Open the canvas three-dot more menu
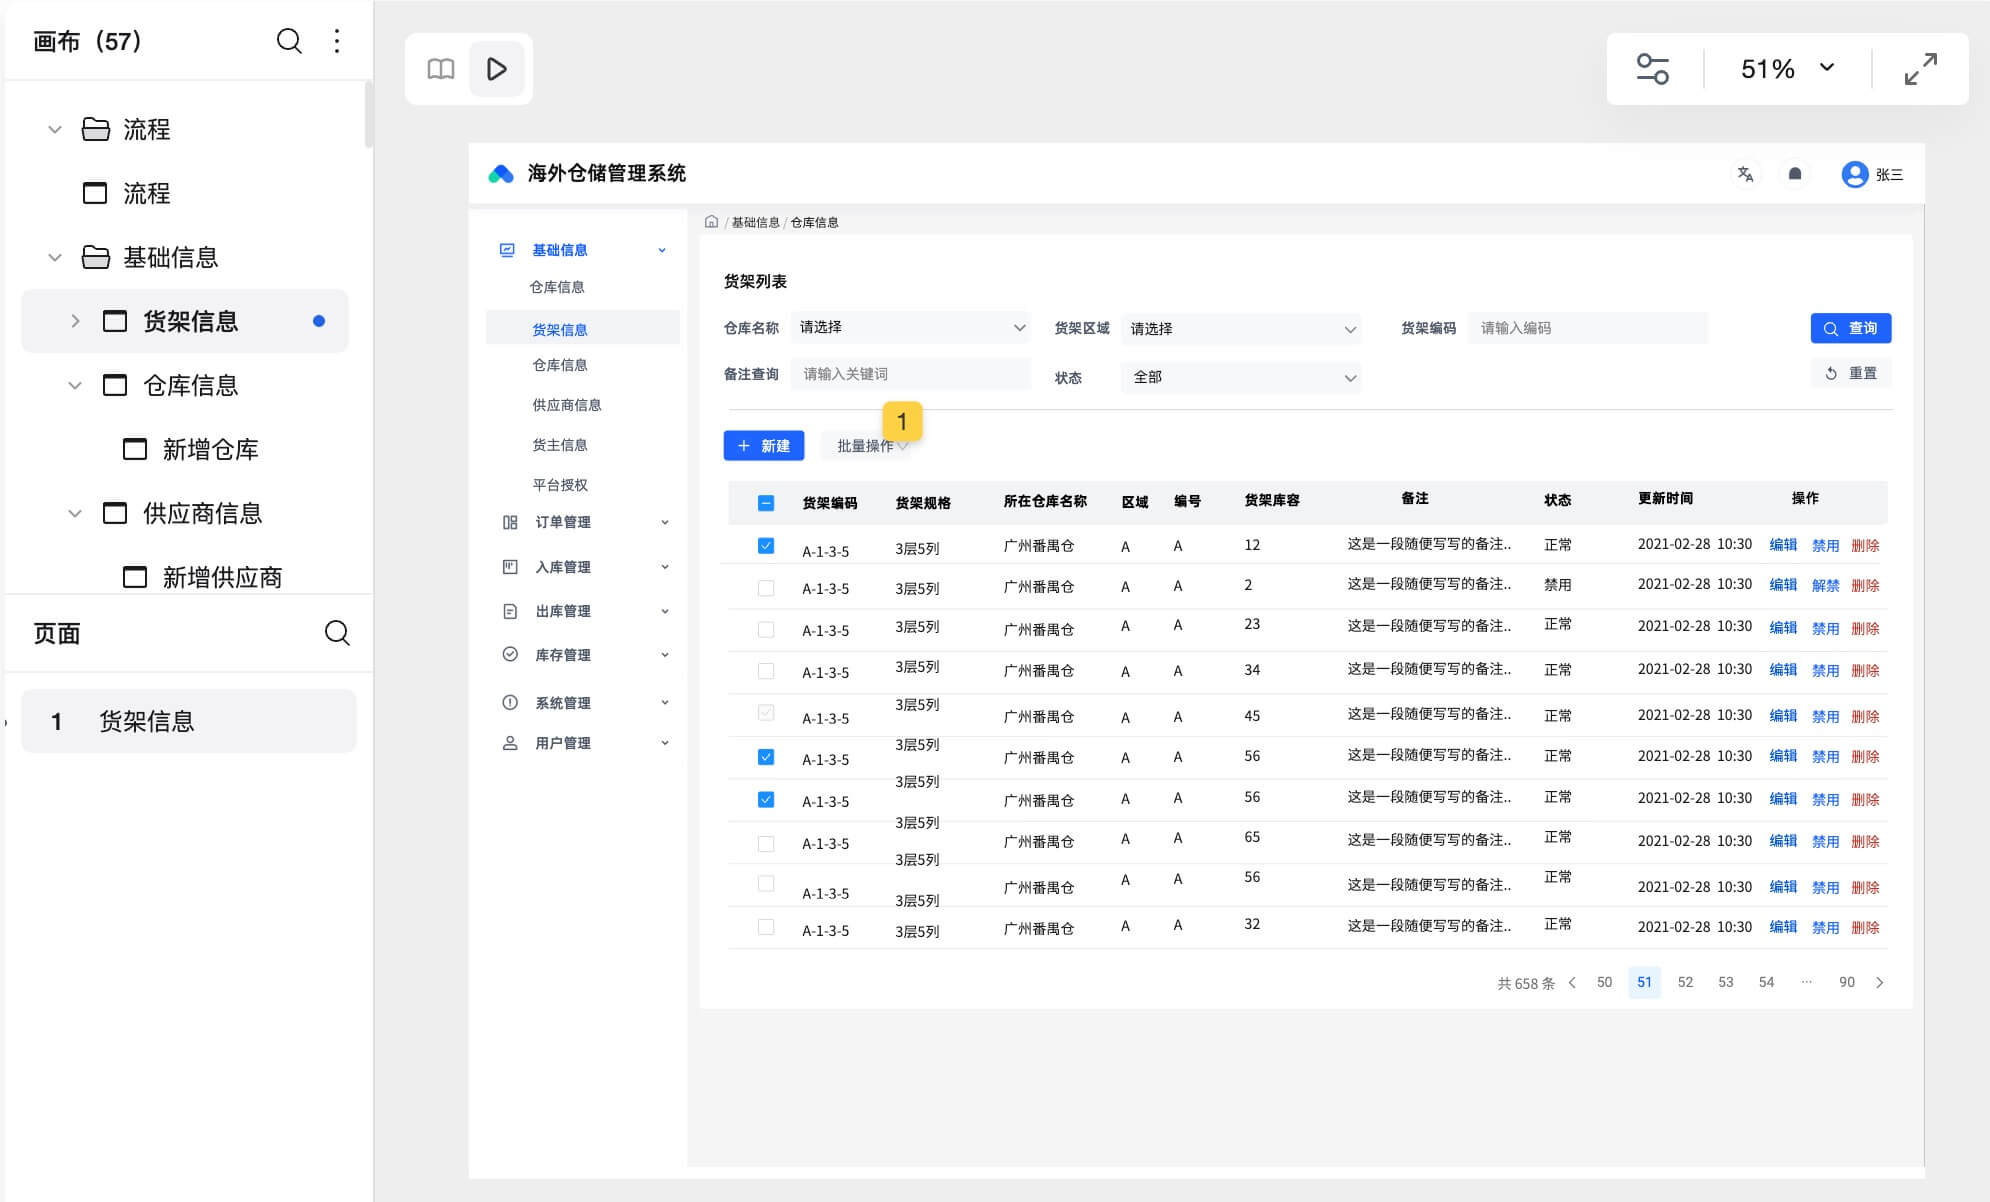 pyautogui.click(x=337, y=41)
